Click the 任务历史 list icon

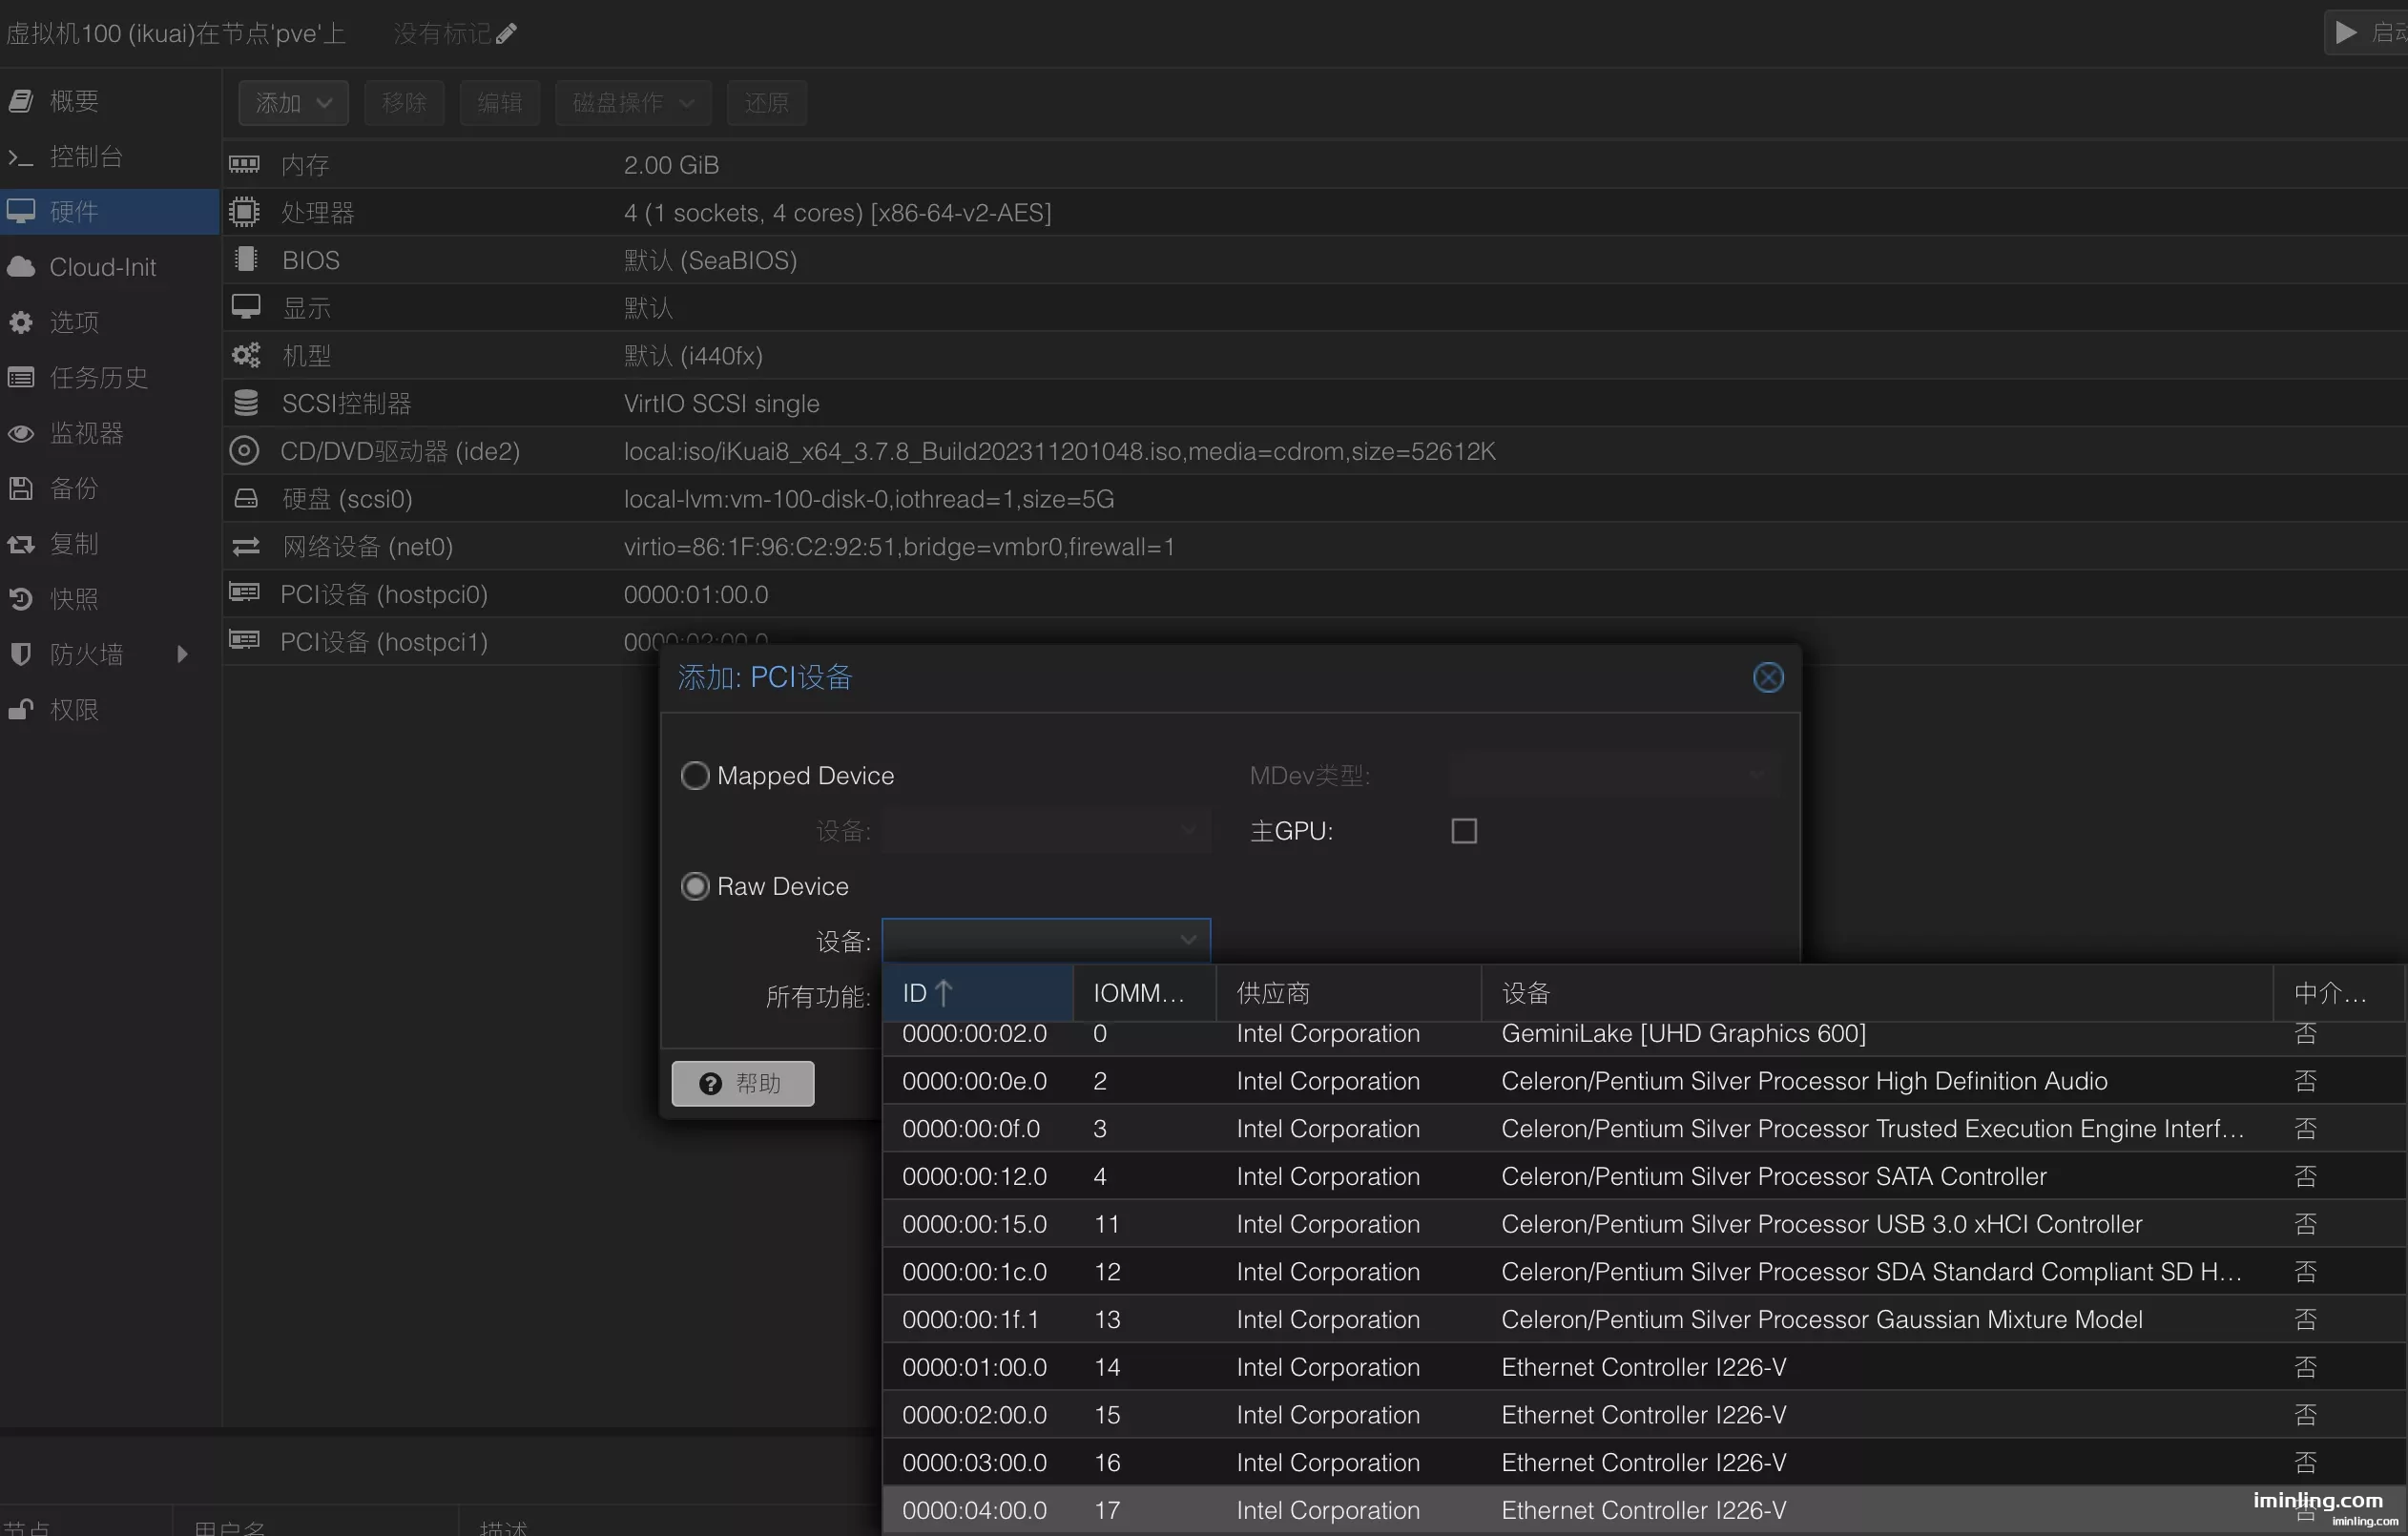(21, 377)
